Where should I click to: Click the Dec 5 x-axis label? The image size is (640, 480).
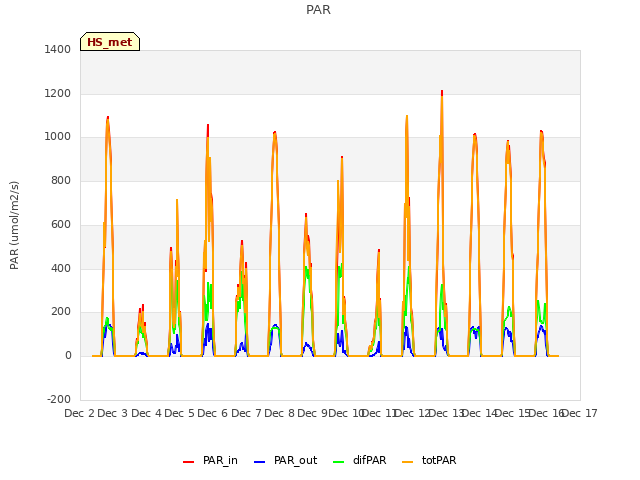click(179, 413)
